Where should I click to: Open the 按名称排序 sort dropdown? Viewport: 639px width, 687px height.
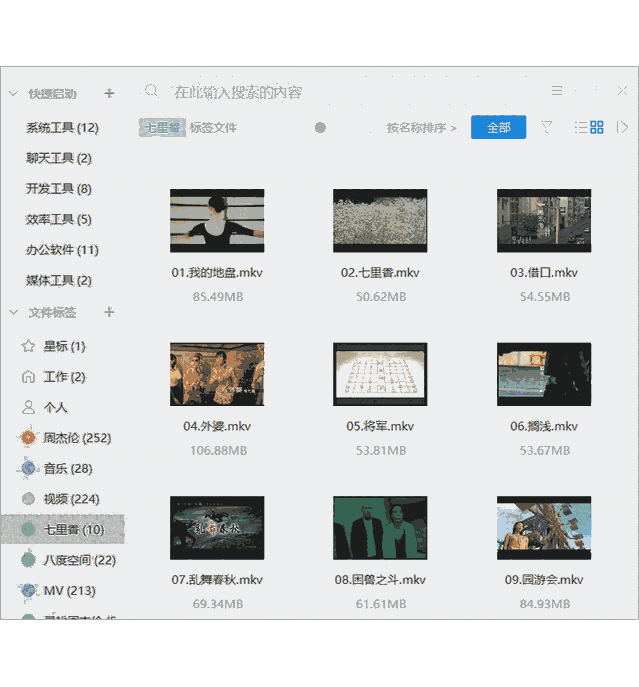tap(422, 128)
